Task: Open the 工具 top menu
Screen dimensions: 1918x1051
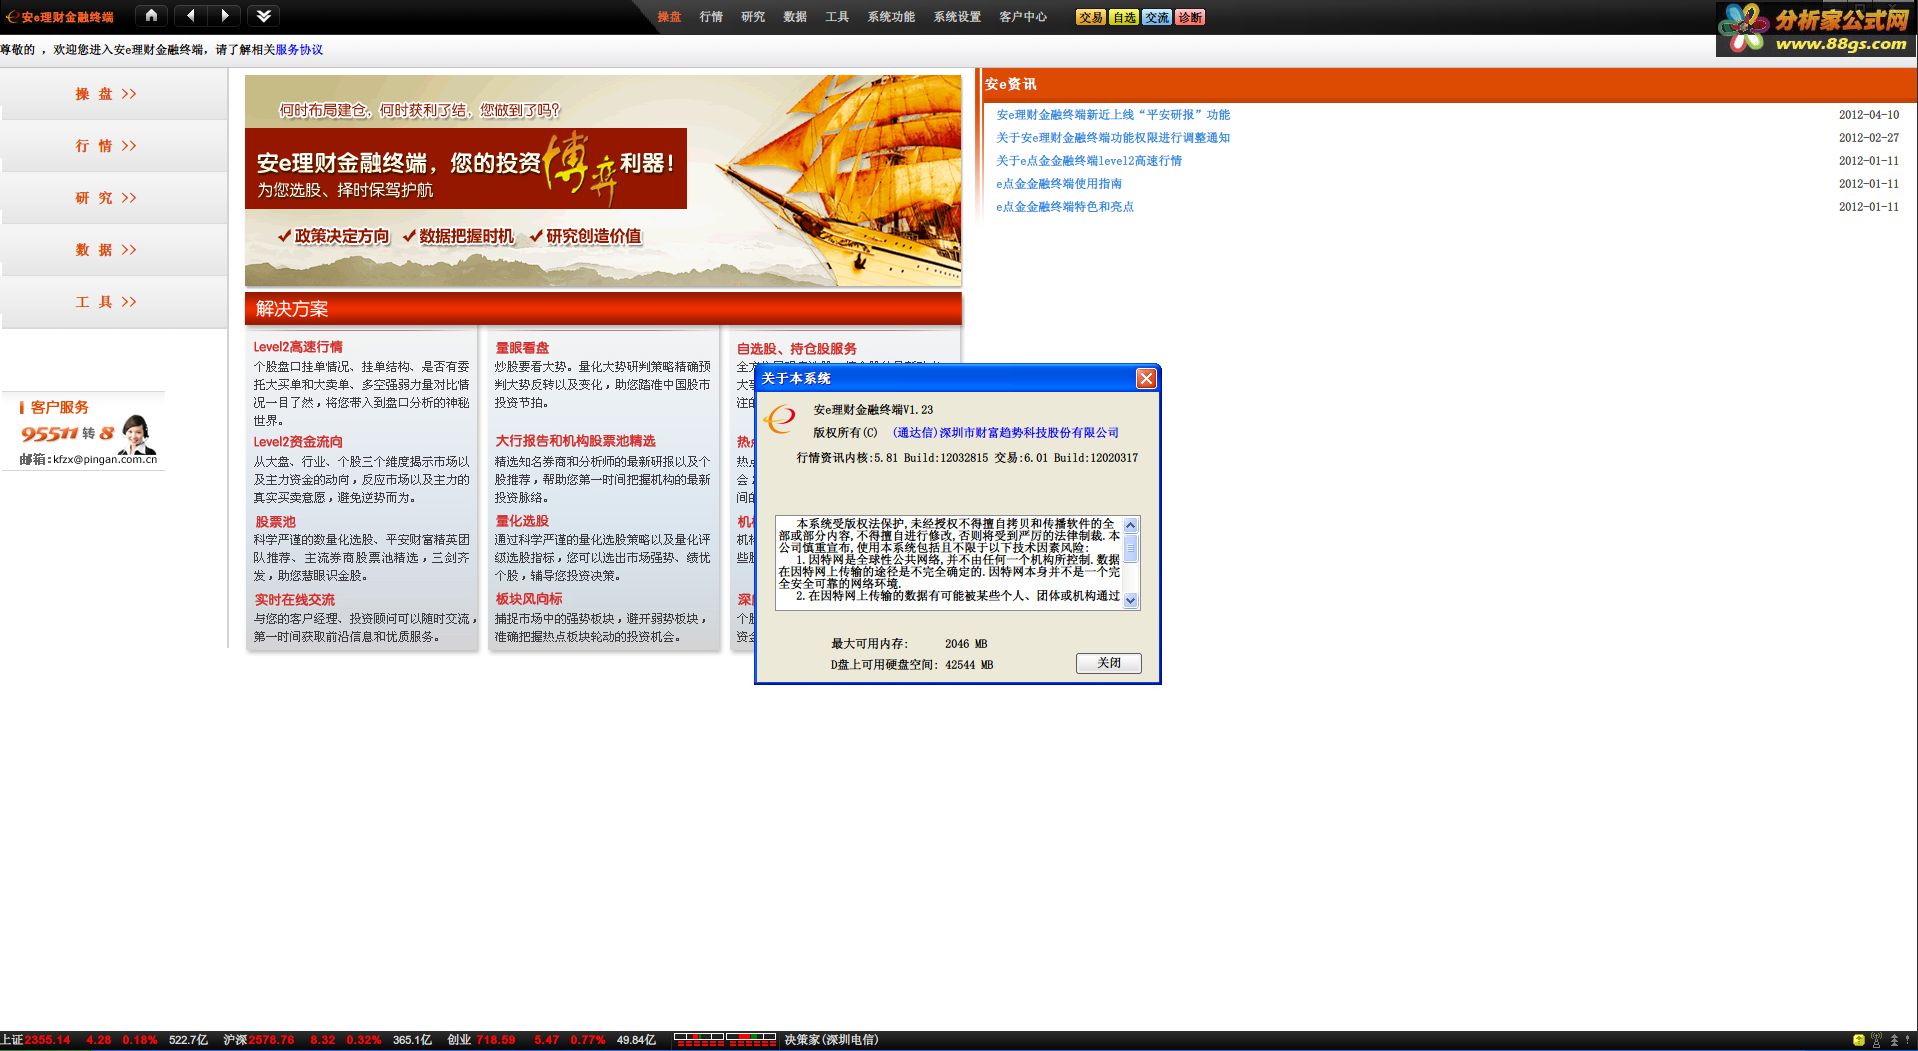Action: pos(837,17)
